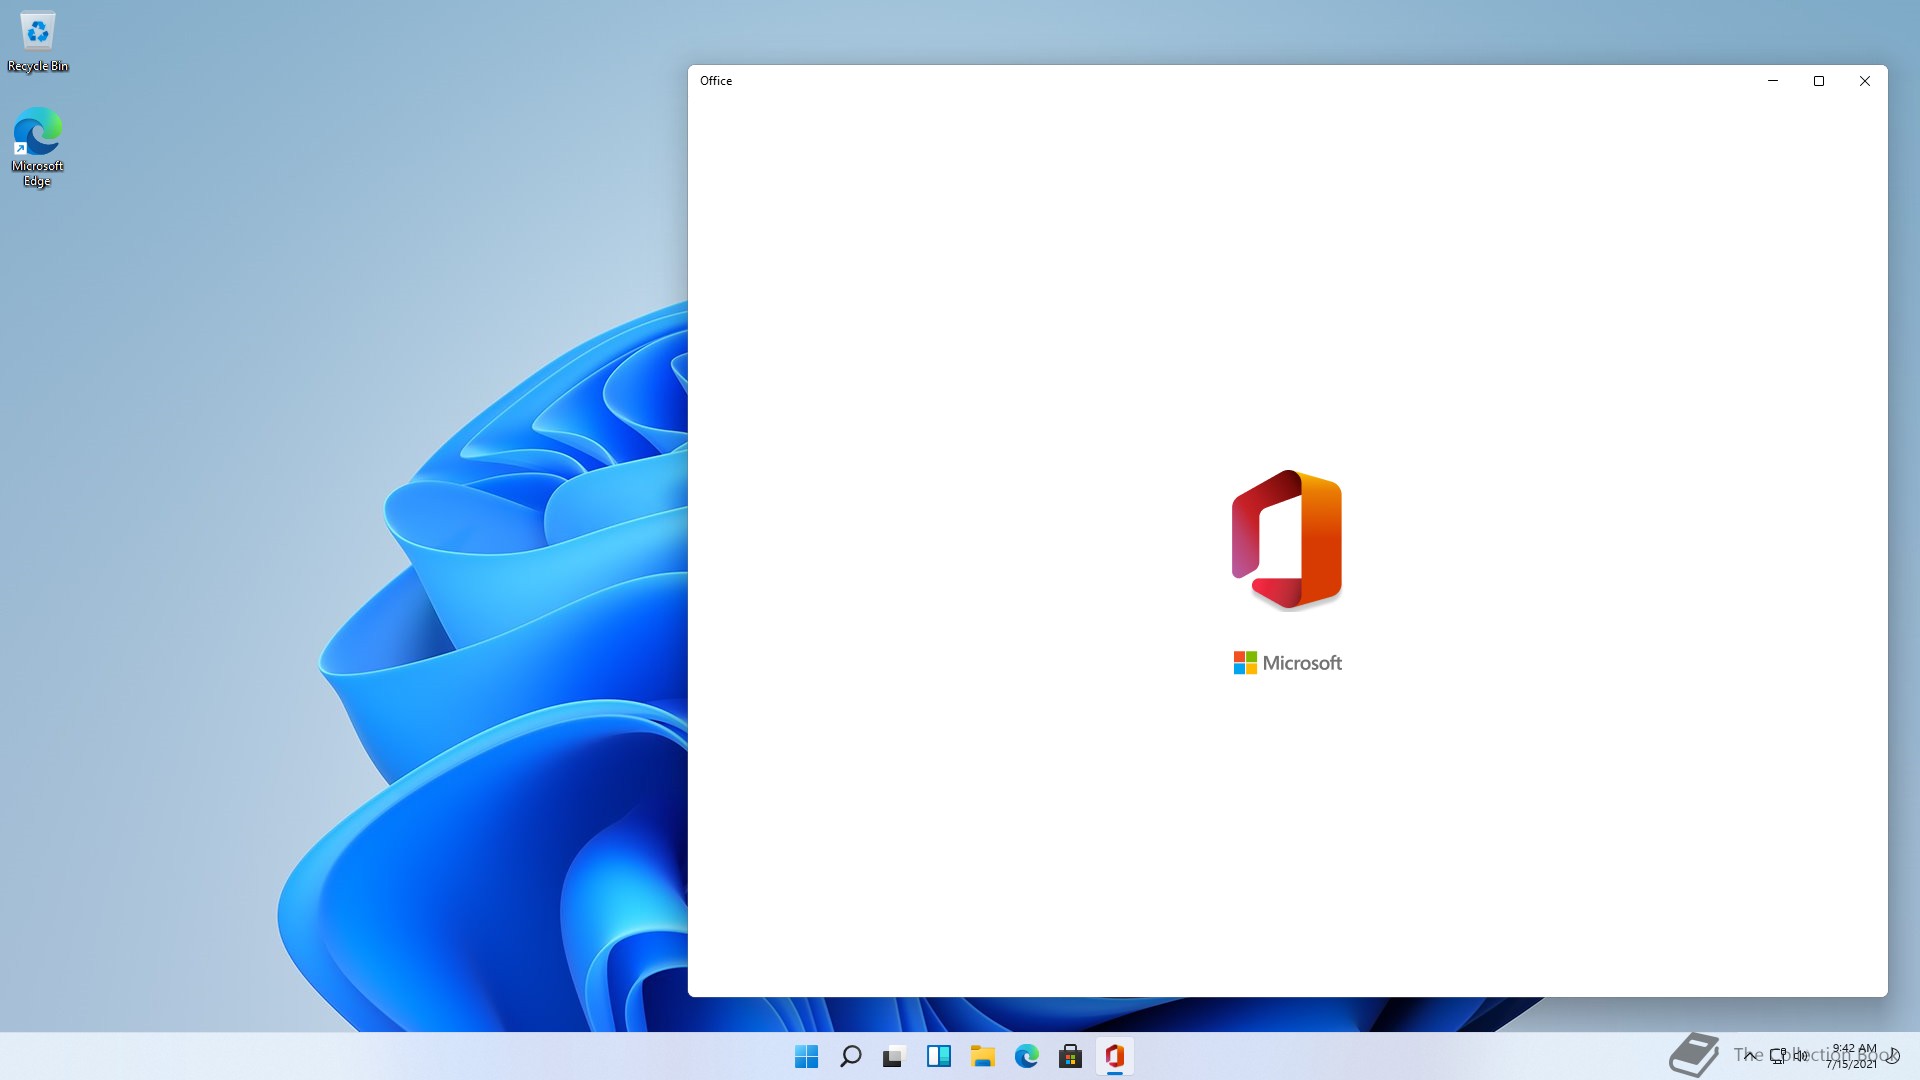Open the Widgets panel icon

click(x=938, y=1056)
